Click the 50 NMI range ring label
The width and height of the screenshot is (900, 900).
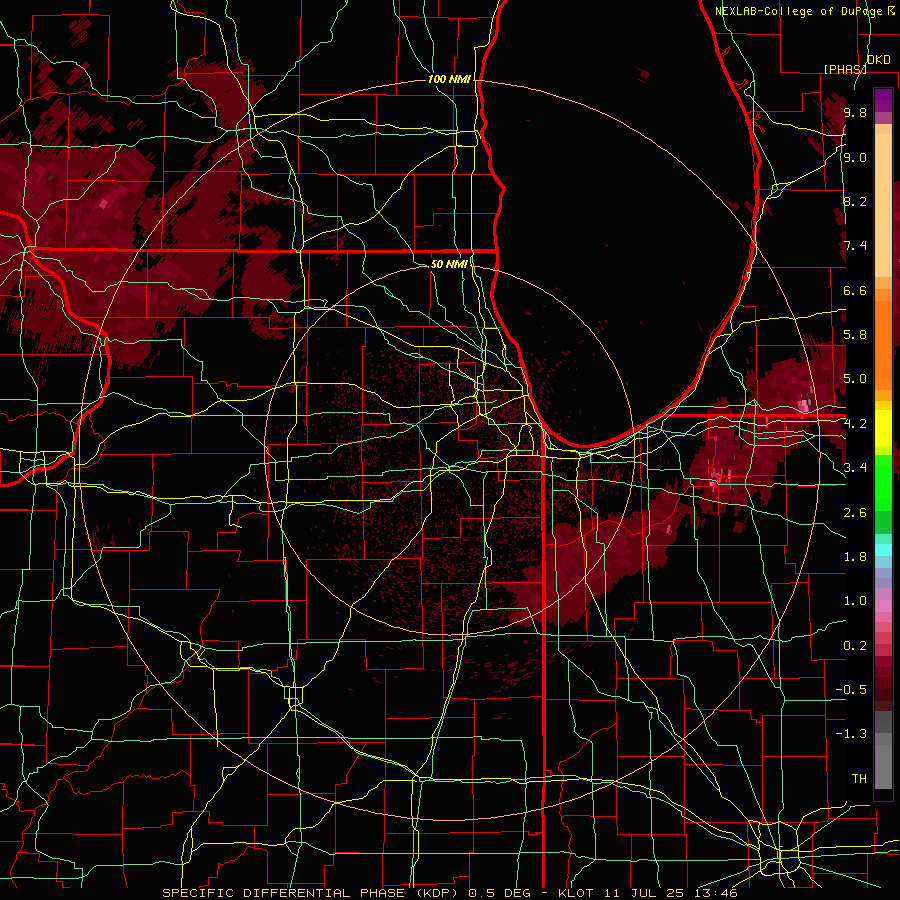point(449,264)
